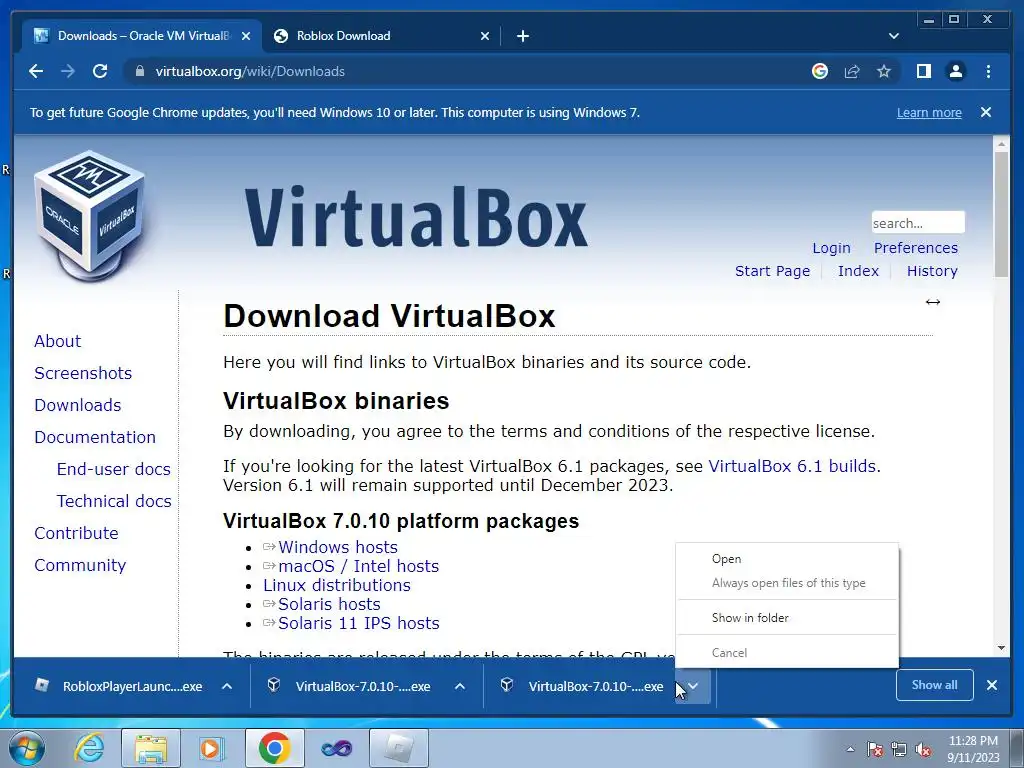Expand options for first VirtualBox download
The image size is (1024, 768).
(460, 686)
